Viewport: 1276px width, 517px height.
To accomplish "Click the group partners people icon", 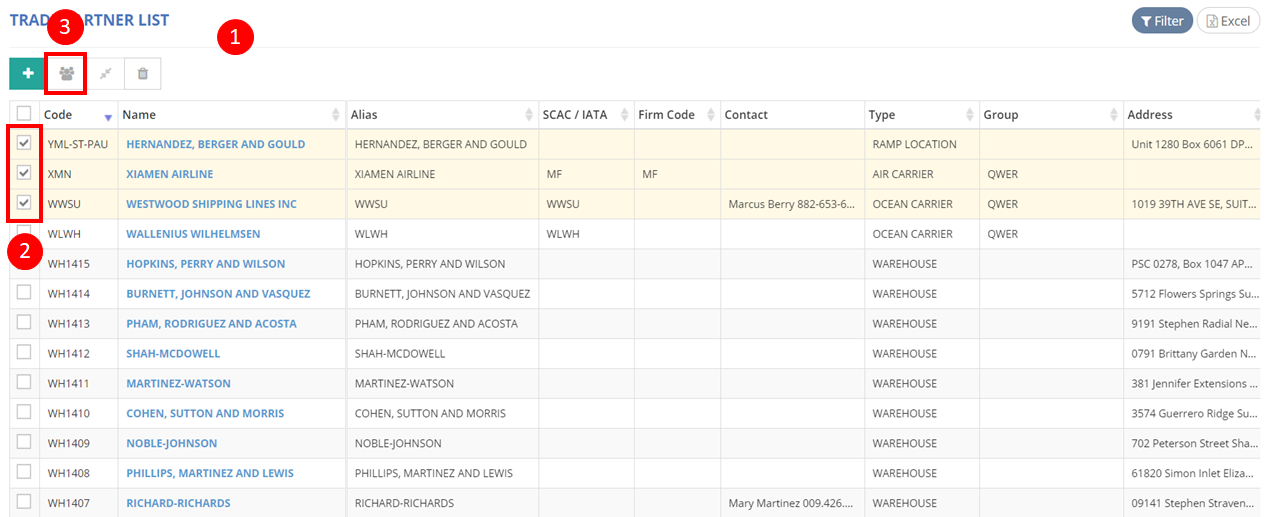I will (67, 74).
